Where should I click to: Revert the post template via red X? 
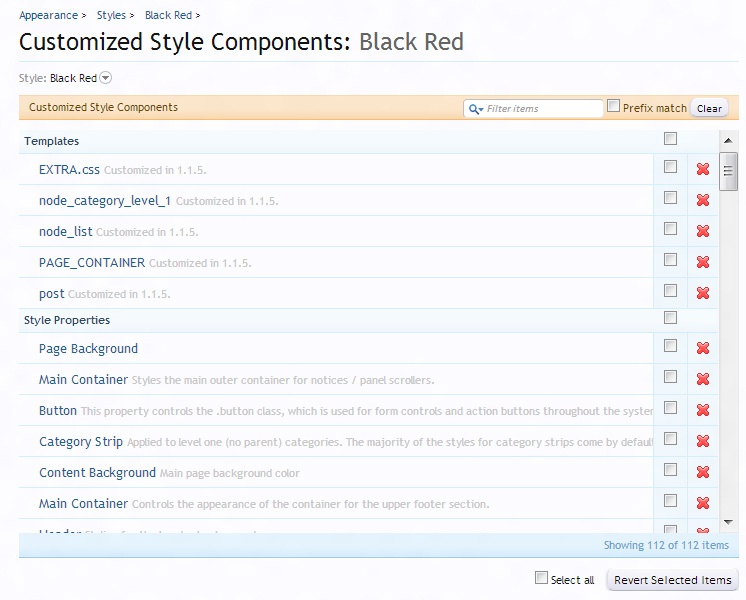[x=703, y=293]
